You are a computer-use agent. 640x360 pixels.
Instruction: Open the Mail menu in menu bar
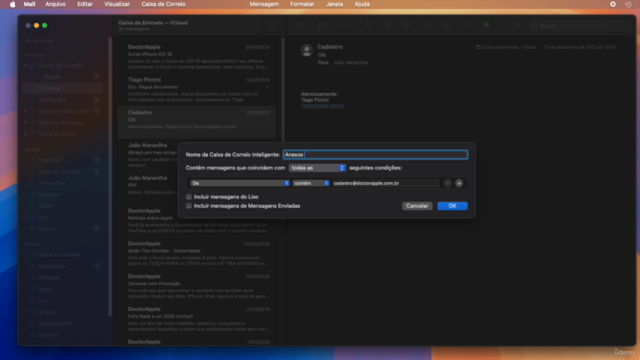[x=29, y=4]
